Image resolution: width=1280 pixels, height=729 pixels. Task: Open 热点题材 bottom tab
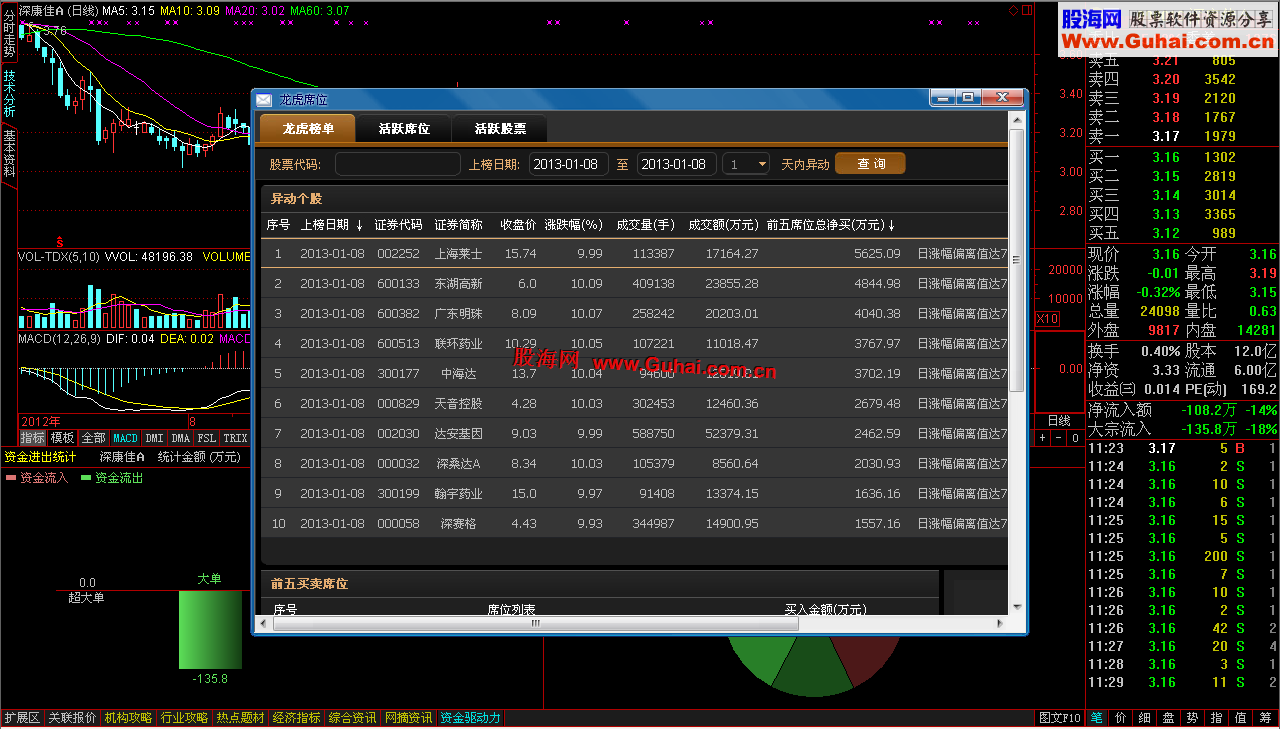pos(241,718)
